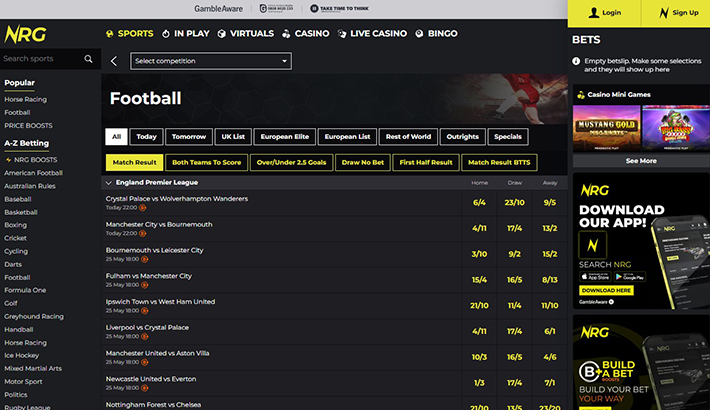Click the Sign Up button
The image size is (710, 410).
click(x=676, y=13)
